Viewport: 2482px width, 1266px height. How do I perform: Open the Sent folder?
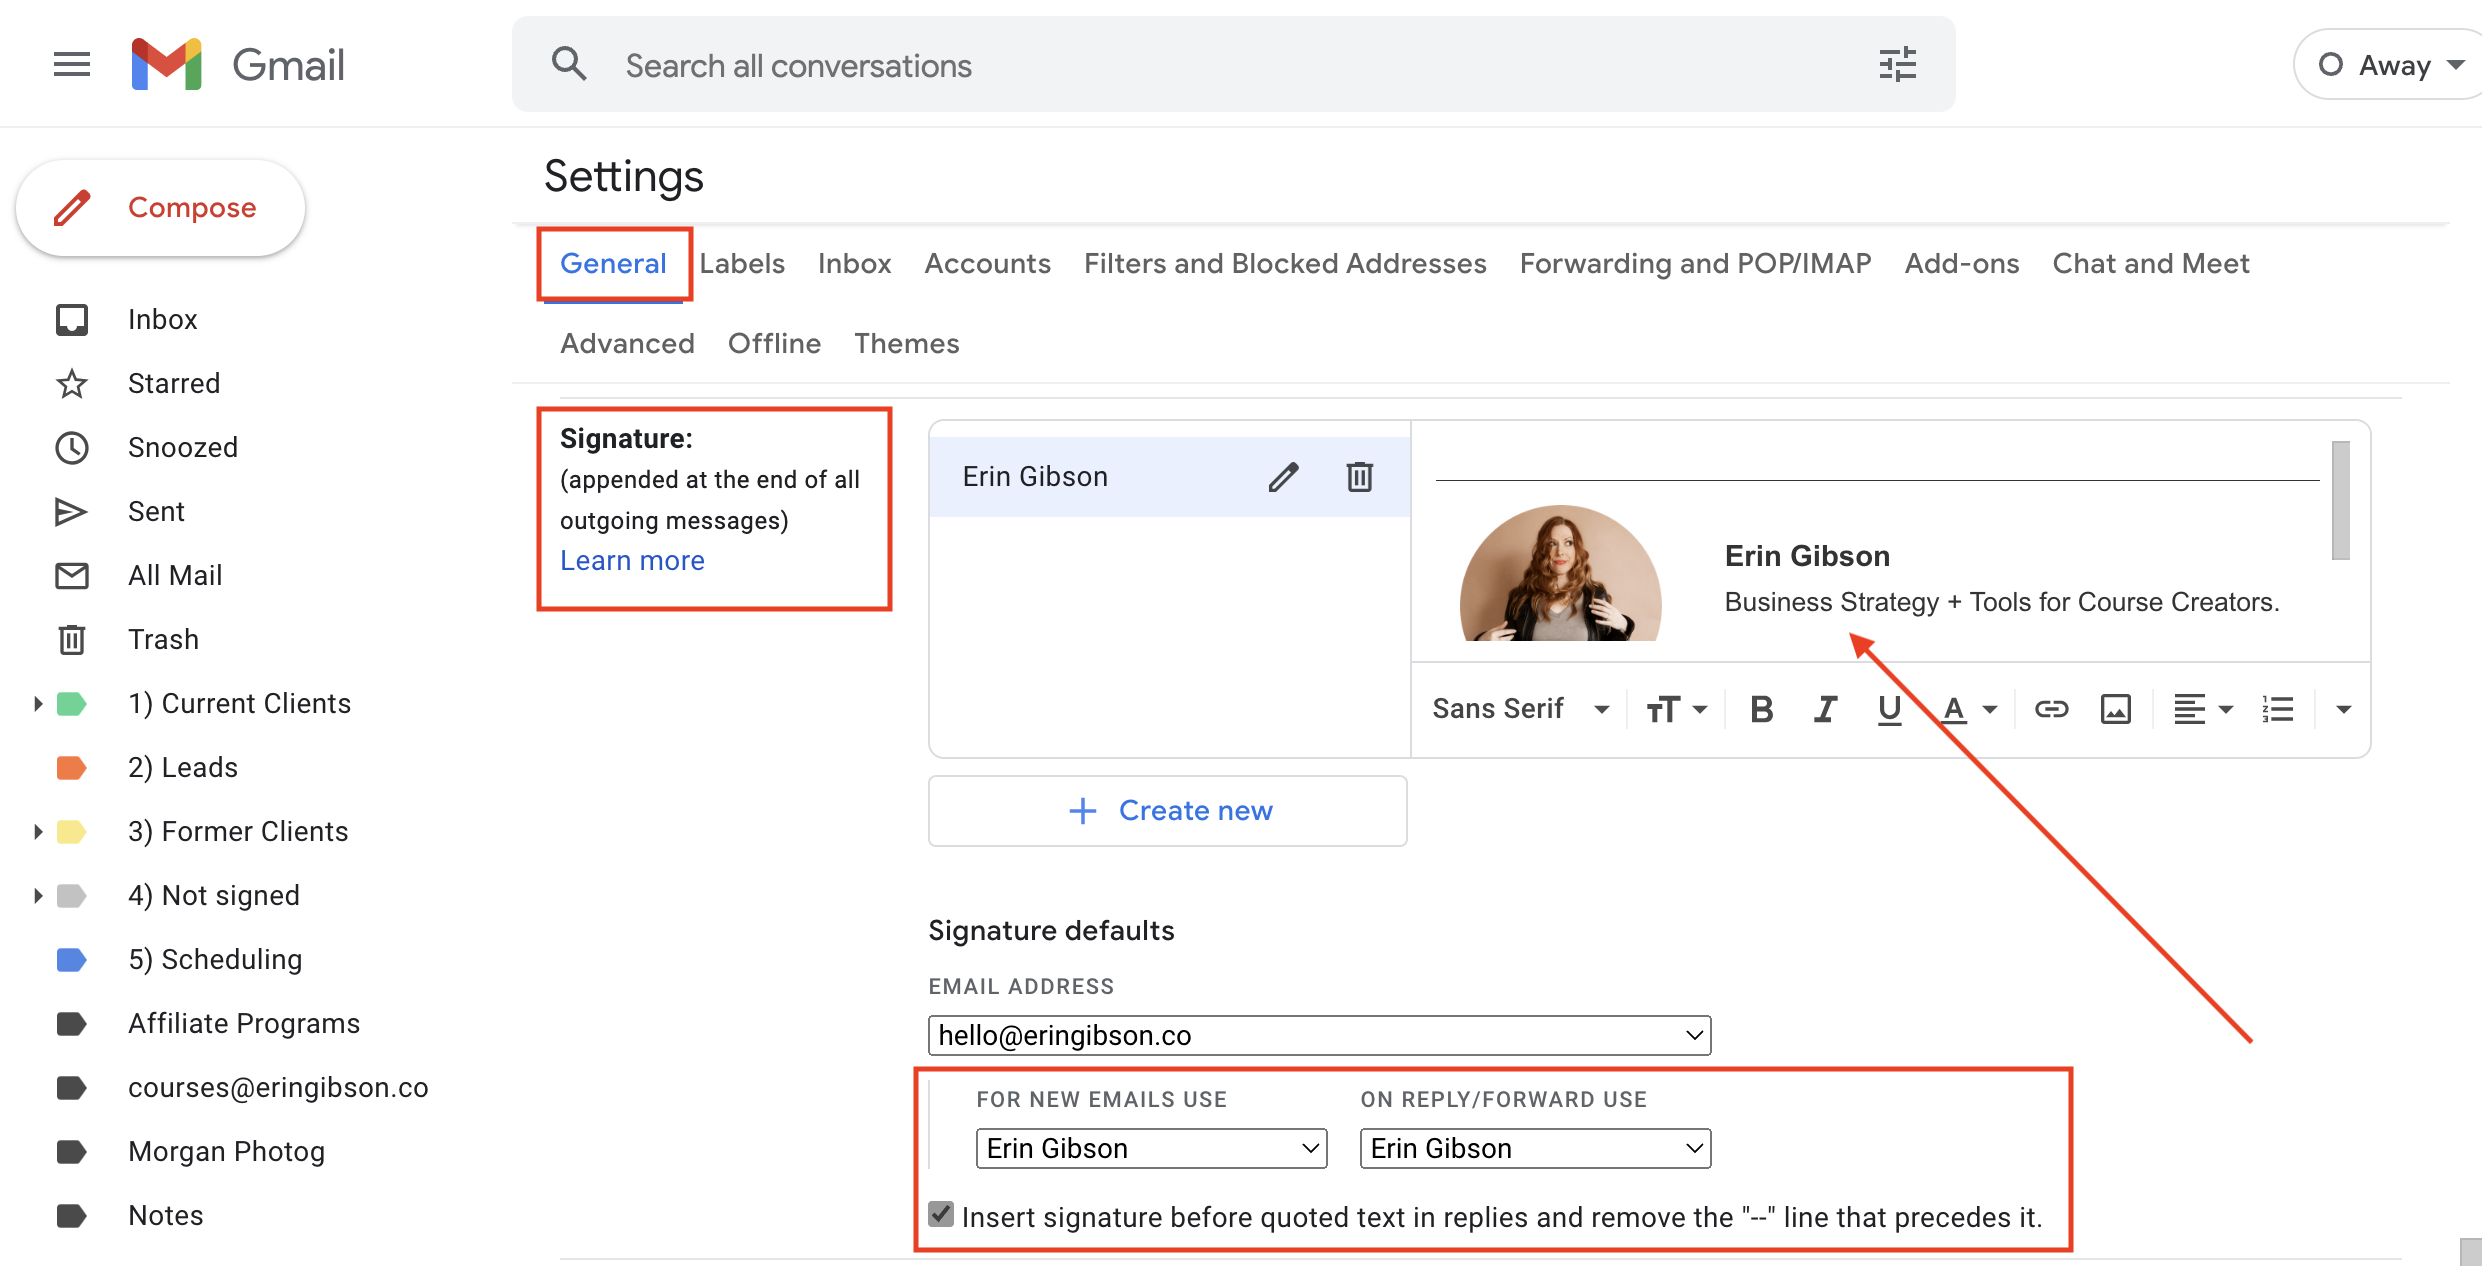(x=156, y=511)
